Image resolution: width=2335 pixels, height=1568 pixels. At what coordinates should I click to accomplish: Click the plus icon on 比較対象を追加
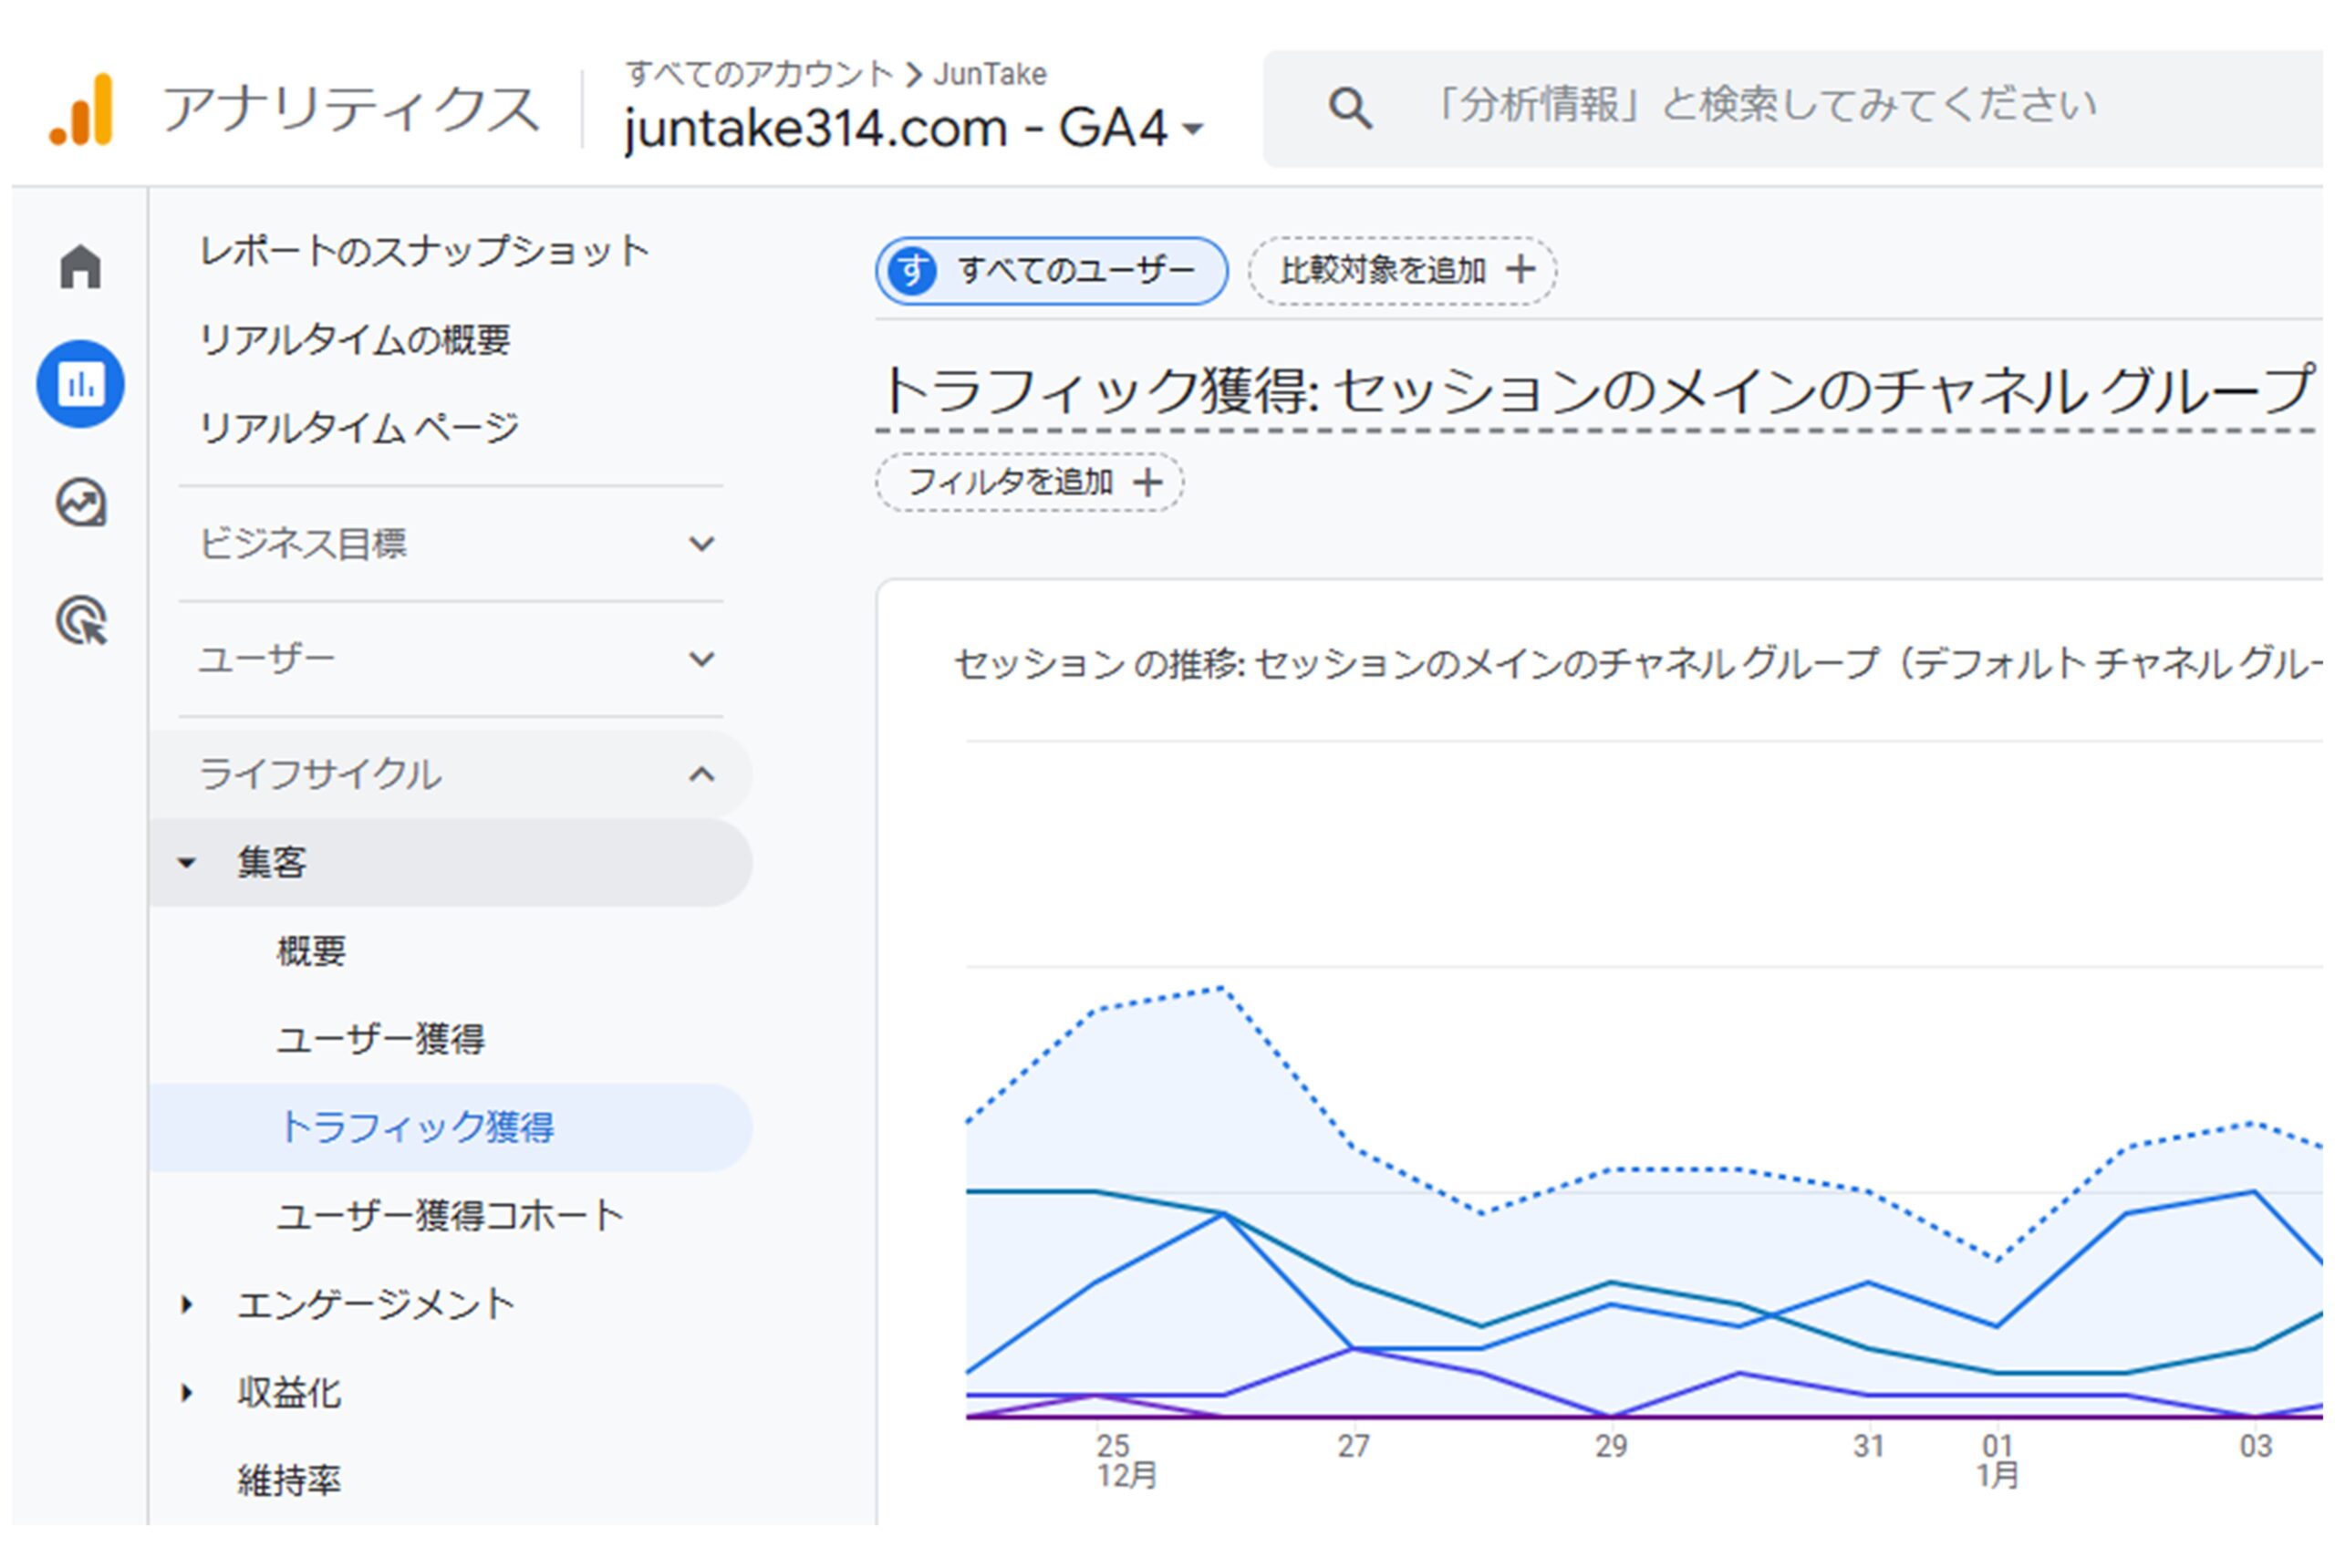click(1520, 270)
